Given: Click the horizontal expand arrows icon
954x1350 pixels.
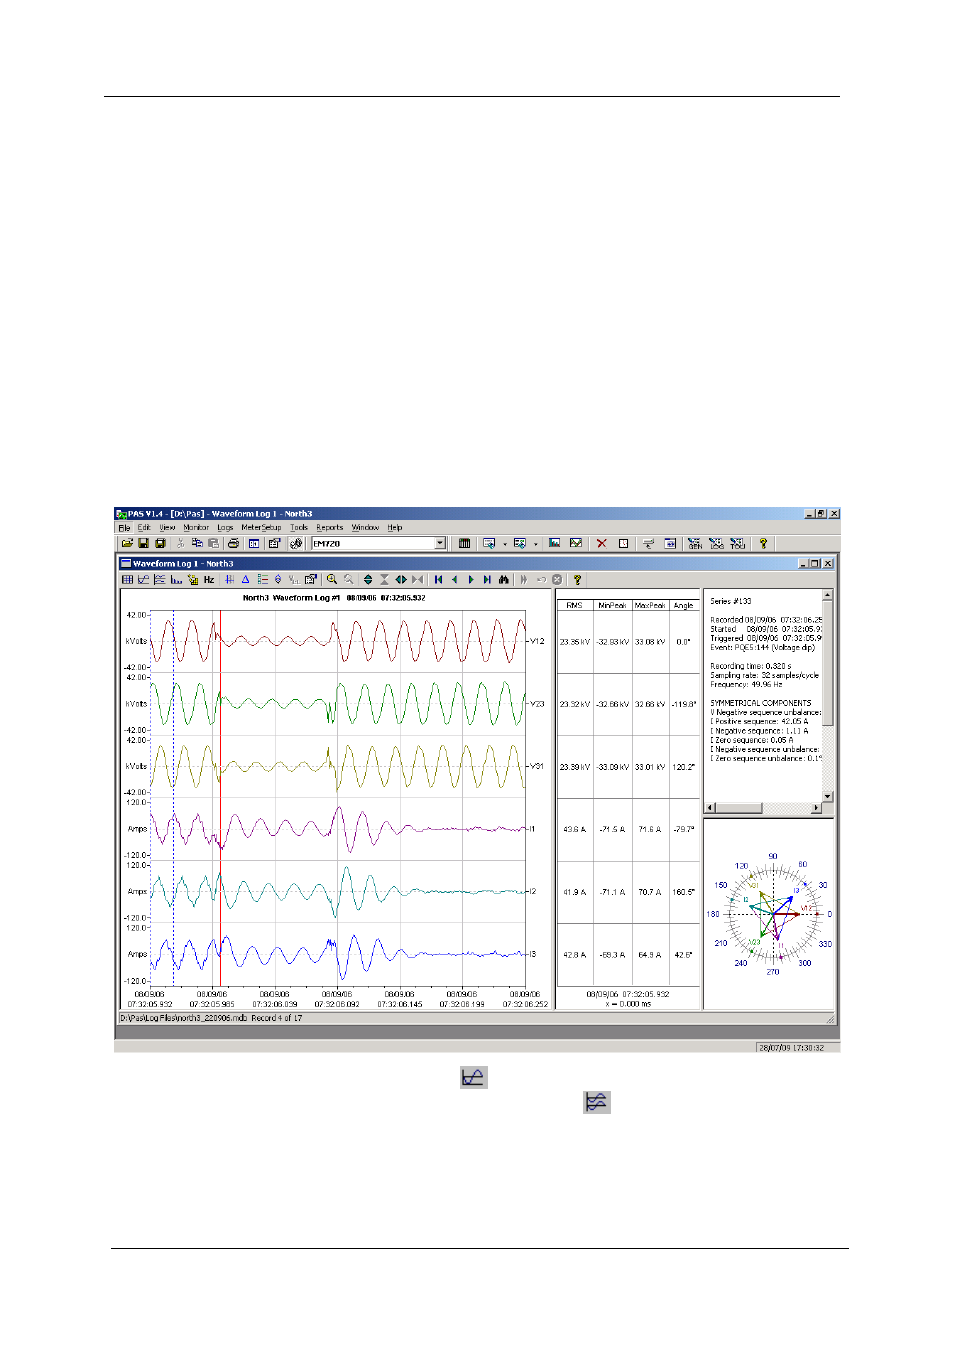Looking at the screenshot, I should pyautogui.click(x=401, y=579).
